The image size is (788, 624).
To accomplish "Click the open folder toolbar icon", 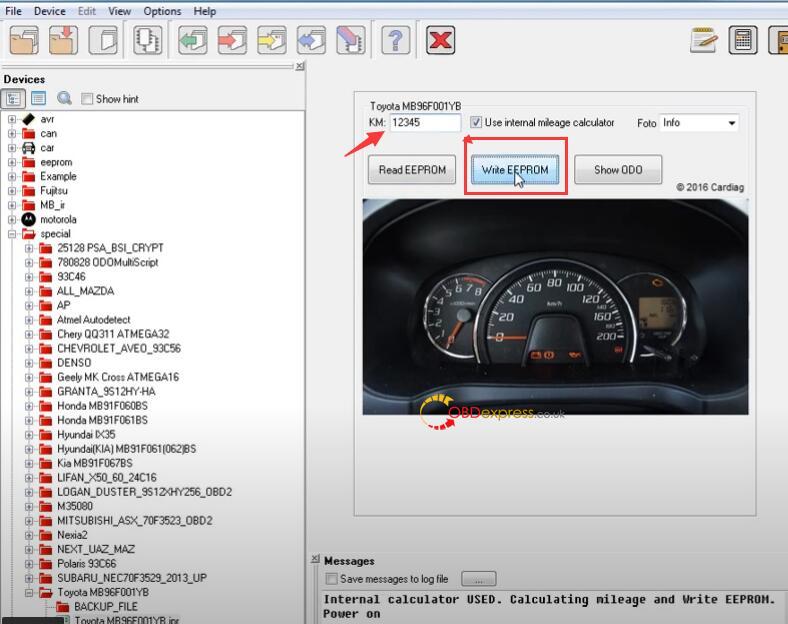I will coord(24,40).
